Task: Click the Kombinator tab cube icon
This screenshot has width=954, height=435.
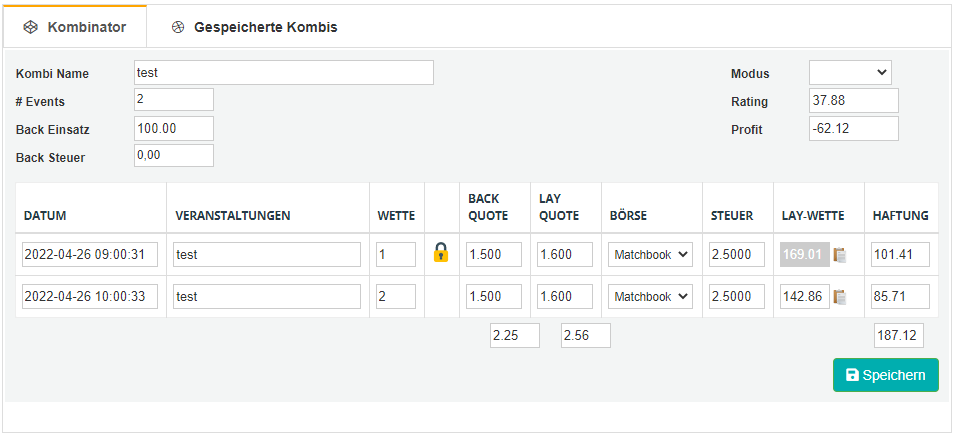Action: tap(30, 27)
